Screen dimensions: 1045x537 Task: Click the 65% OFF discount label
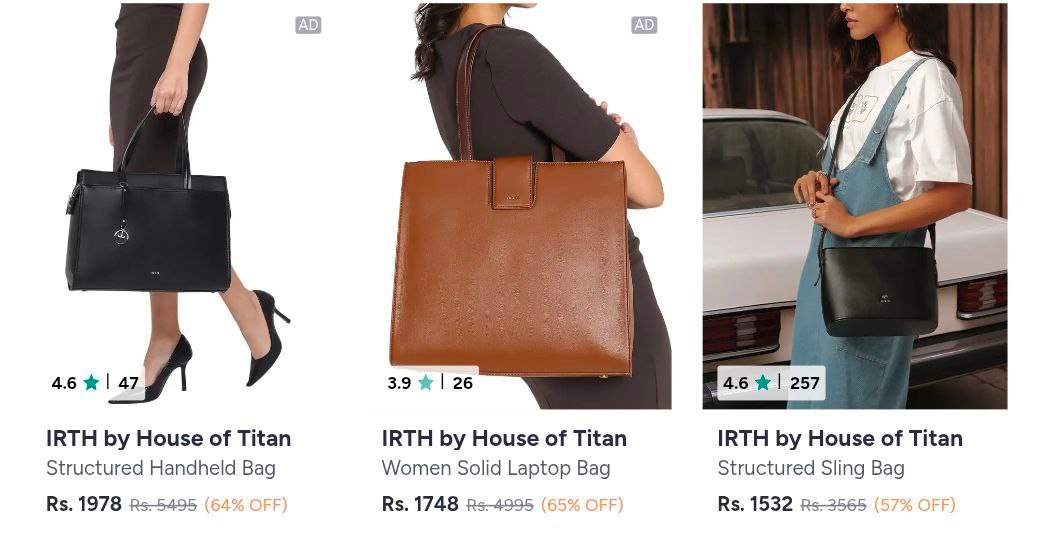582,505
